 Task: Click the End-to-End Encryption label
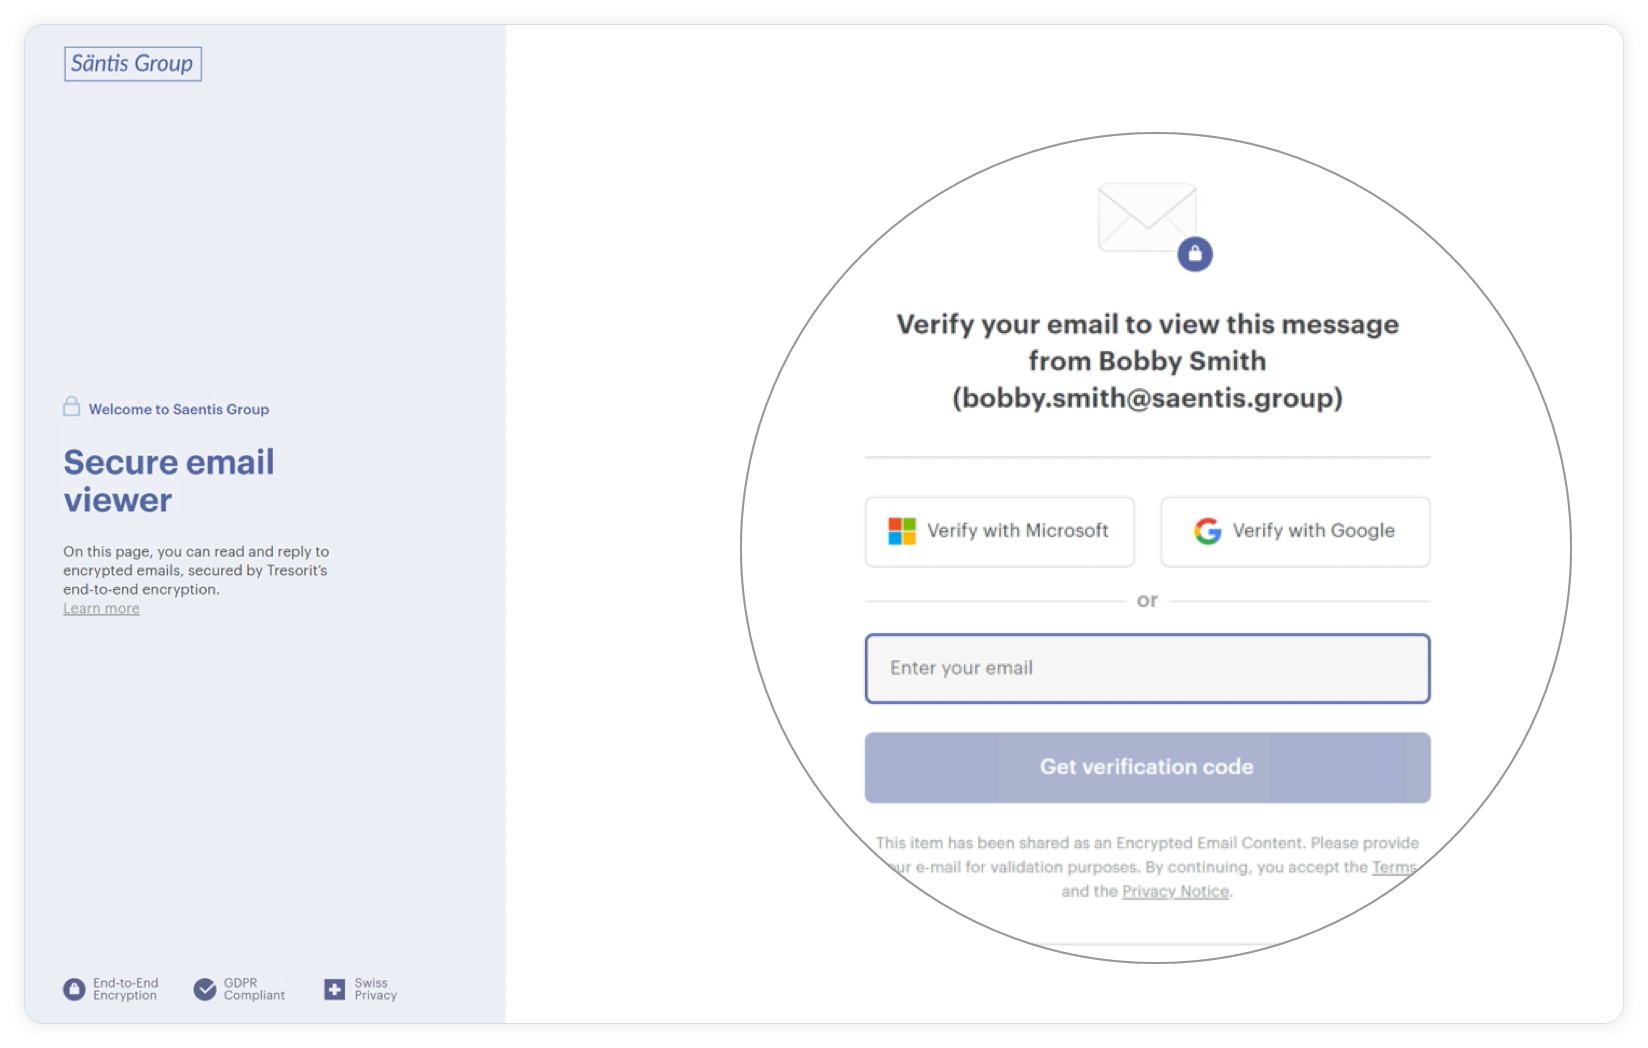tap(125, 989)
